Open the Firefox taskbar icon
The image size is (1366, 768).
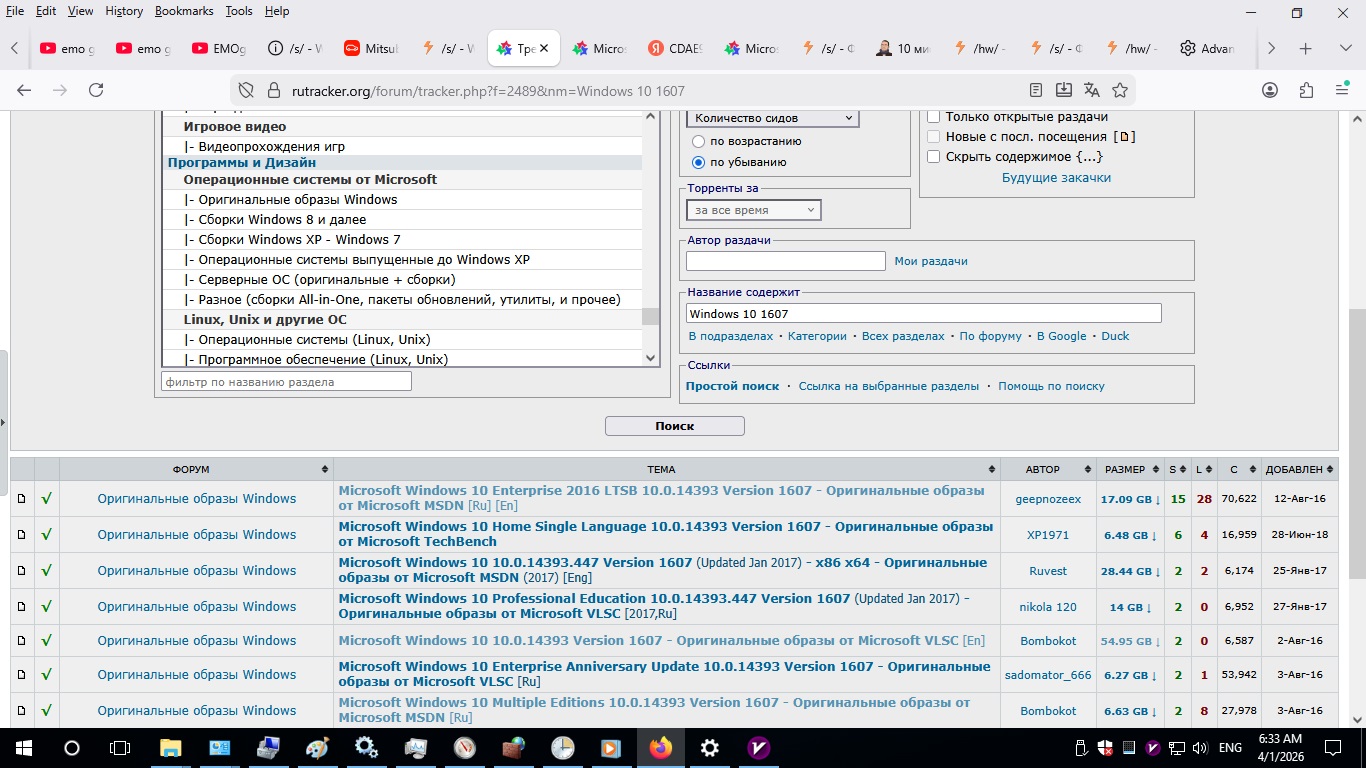click(x=660, y=748)
